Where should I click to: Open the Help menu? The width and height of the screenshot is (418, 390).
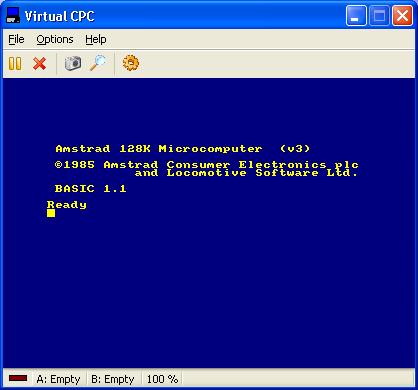click(x=96, y=39)
